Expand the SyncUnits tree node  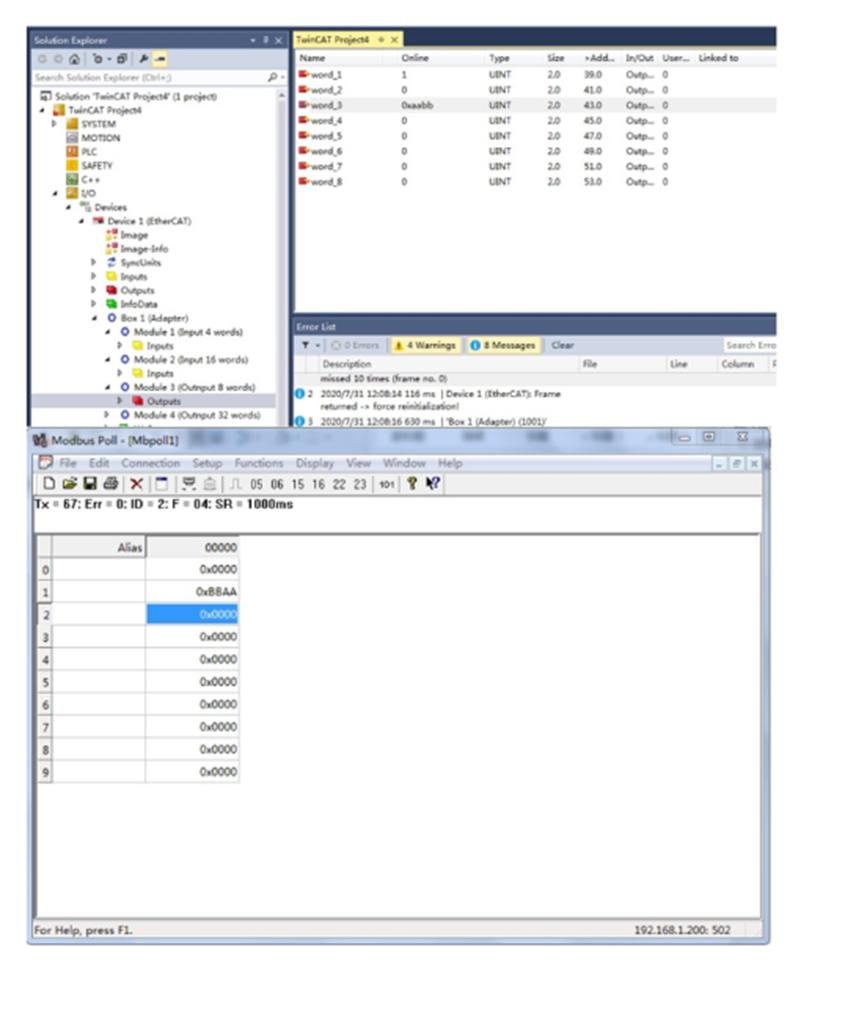click(x=94, y=263)
